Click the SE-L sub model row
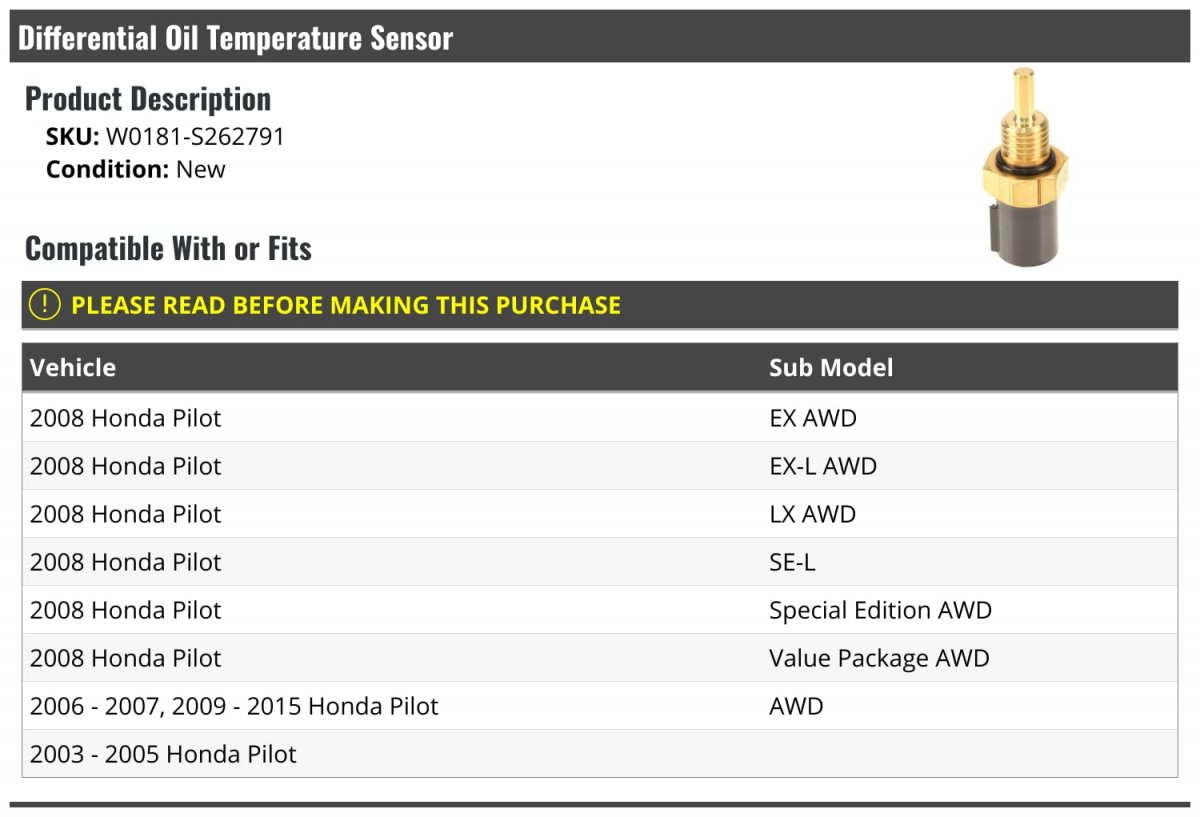1200x817 pixels. click(x=792, y=562)
